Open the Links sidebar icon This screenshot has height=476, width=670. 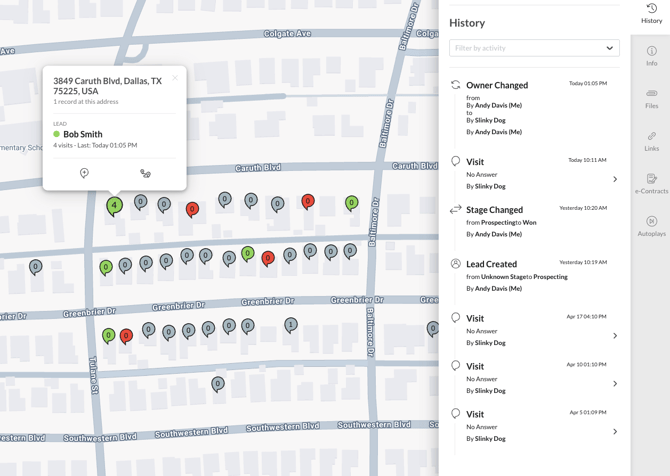click(x=651, y=141)
